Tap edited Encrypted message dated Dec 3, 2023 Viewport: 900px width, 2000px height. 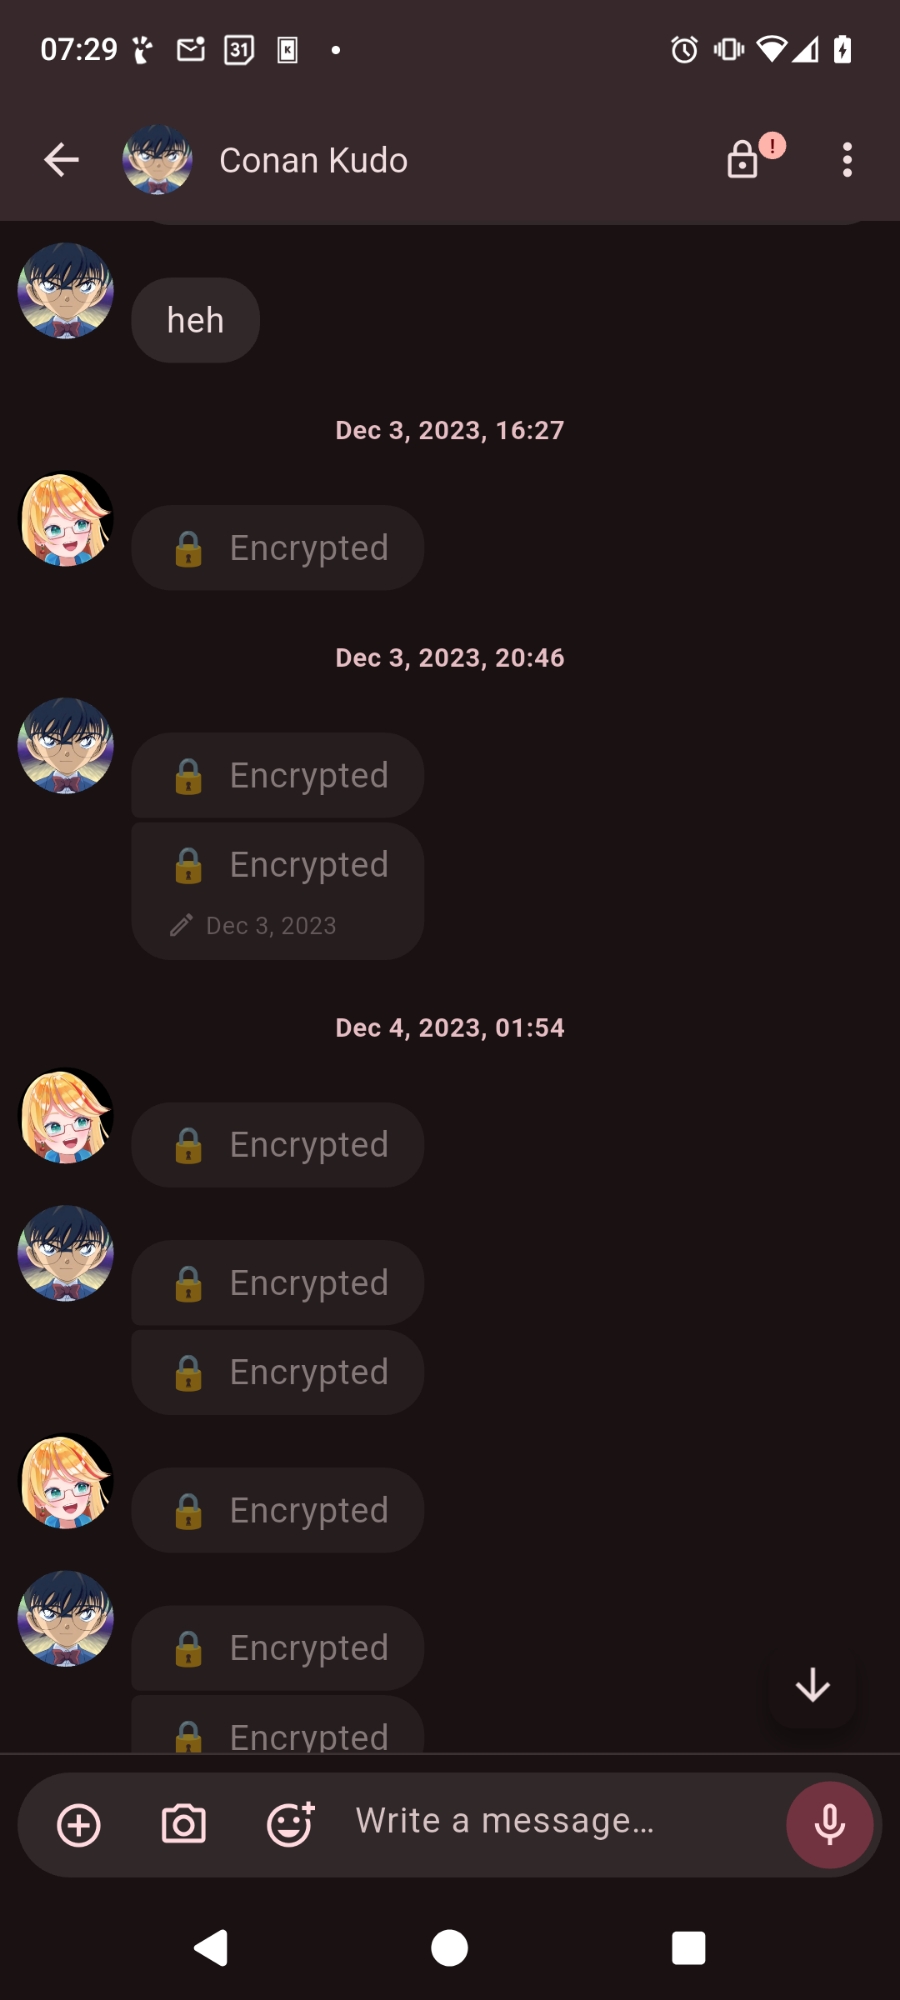(x=277, y=891)
